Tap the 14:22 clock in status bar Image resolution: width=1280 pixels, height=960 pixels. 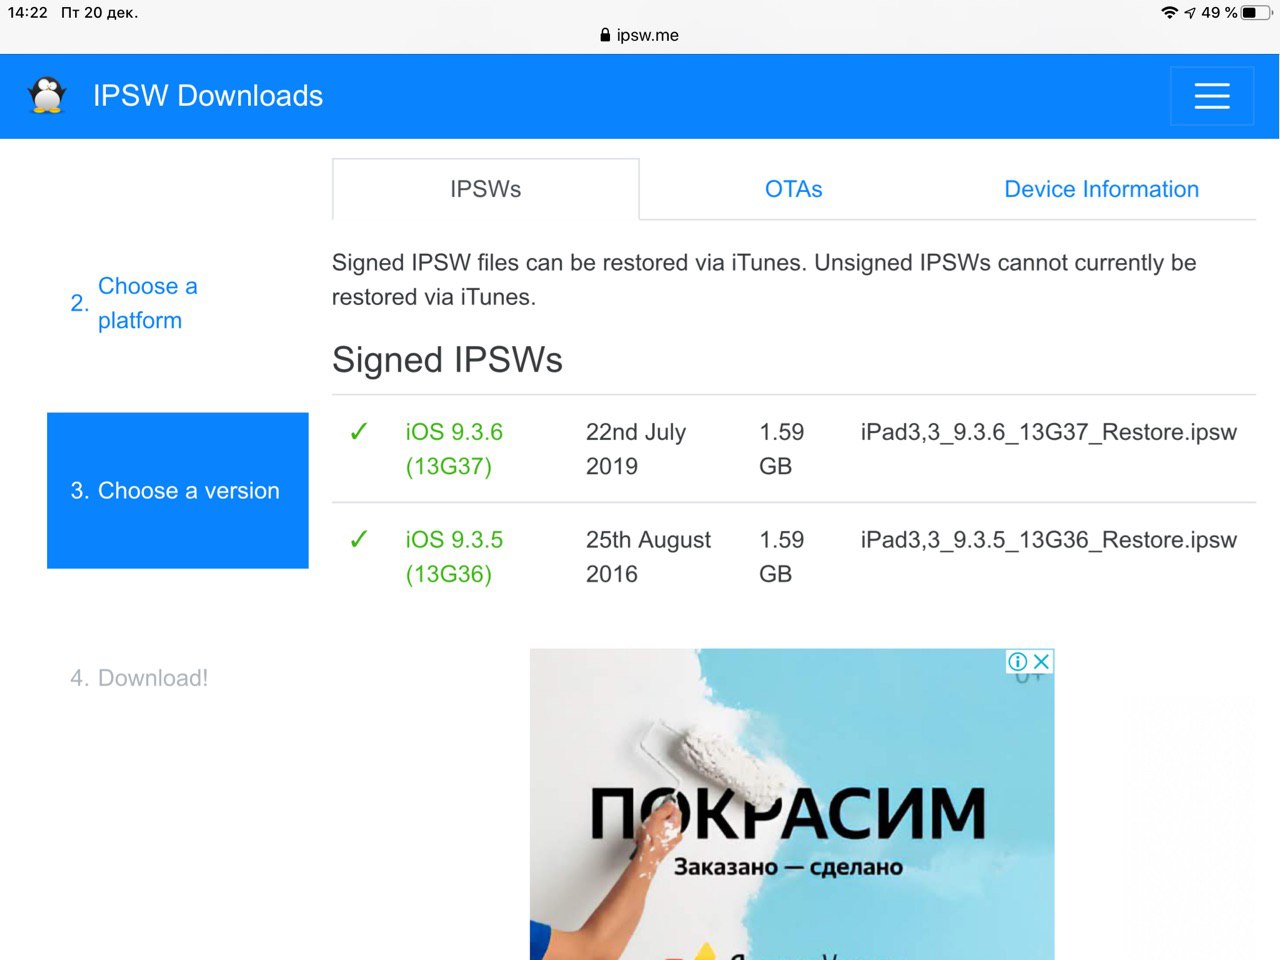pyautogui.click(x=27, y=13)
